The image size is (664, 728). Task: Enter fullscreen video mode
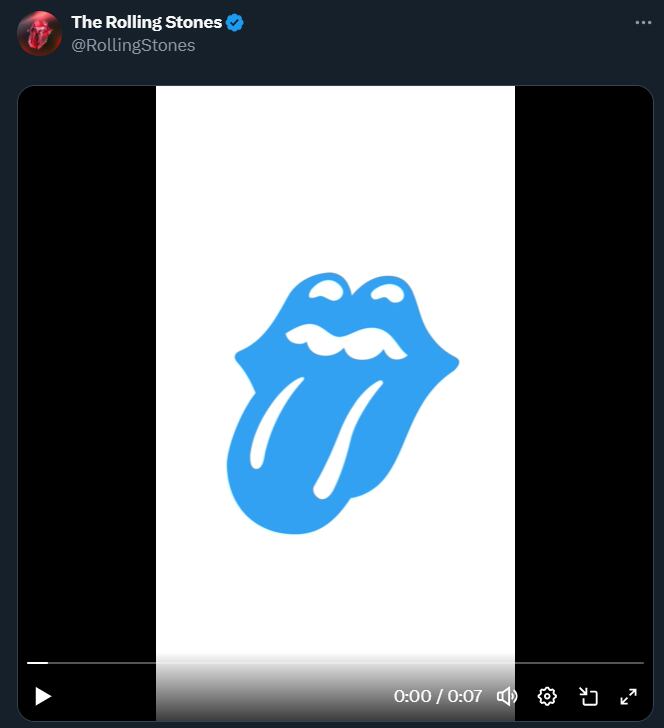coord(629,696)
